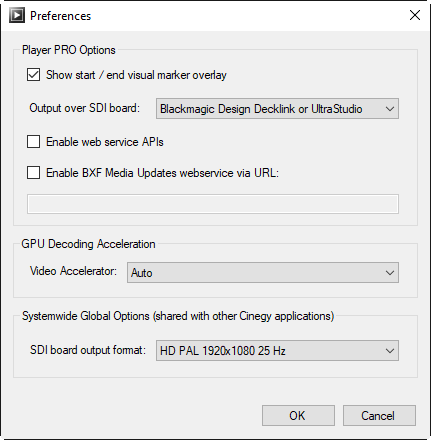The width and height of the screenshot is (431, 440).
Task: Uncheck Show start / end visual marker overlay
Action: coord(33,75)
